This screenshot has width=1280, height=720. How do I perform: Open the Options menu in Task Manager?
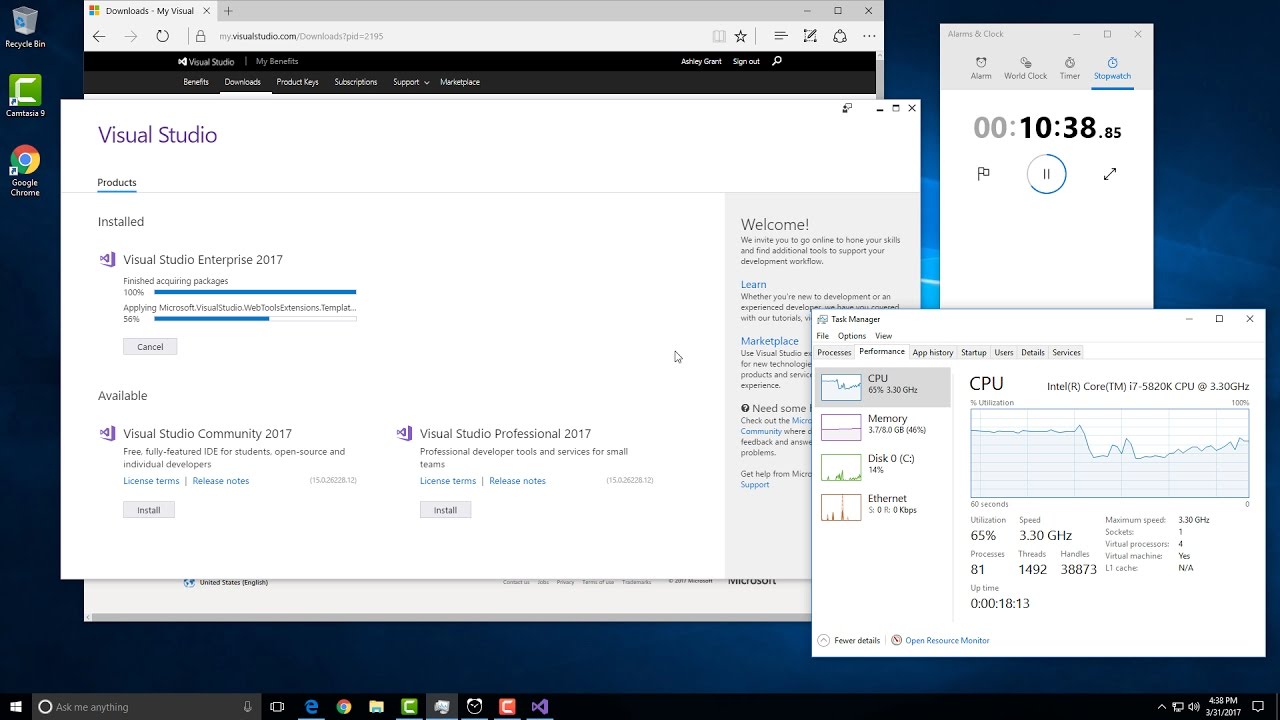pos(852,336)
